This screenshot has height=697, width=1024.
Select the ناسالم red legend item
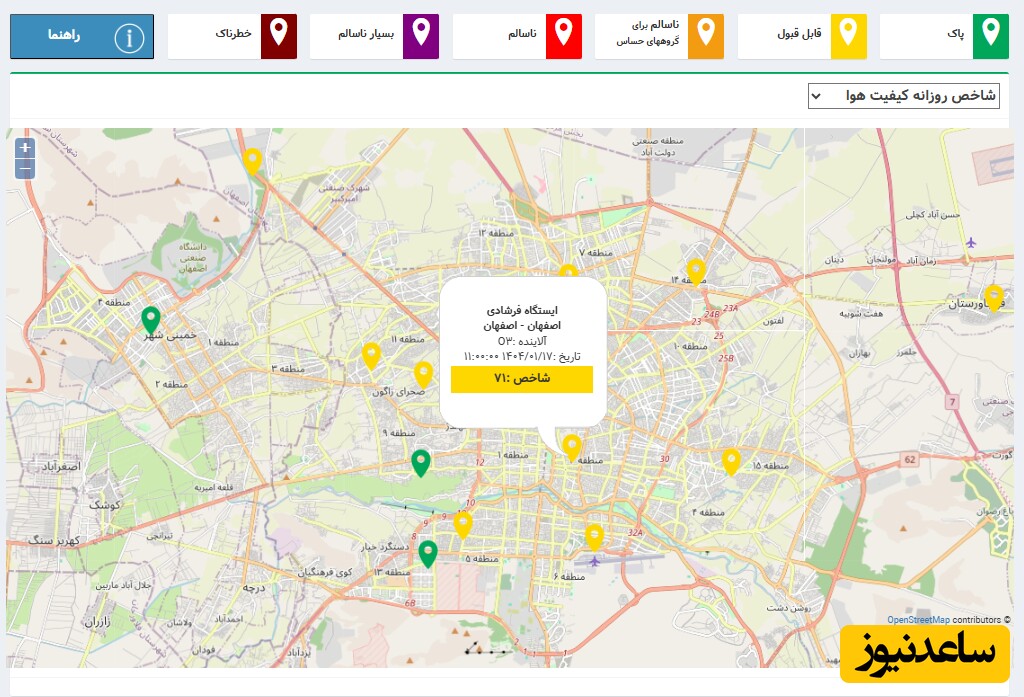517,36
